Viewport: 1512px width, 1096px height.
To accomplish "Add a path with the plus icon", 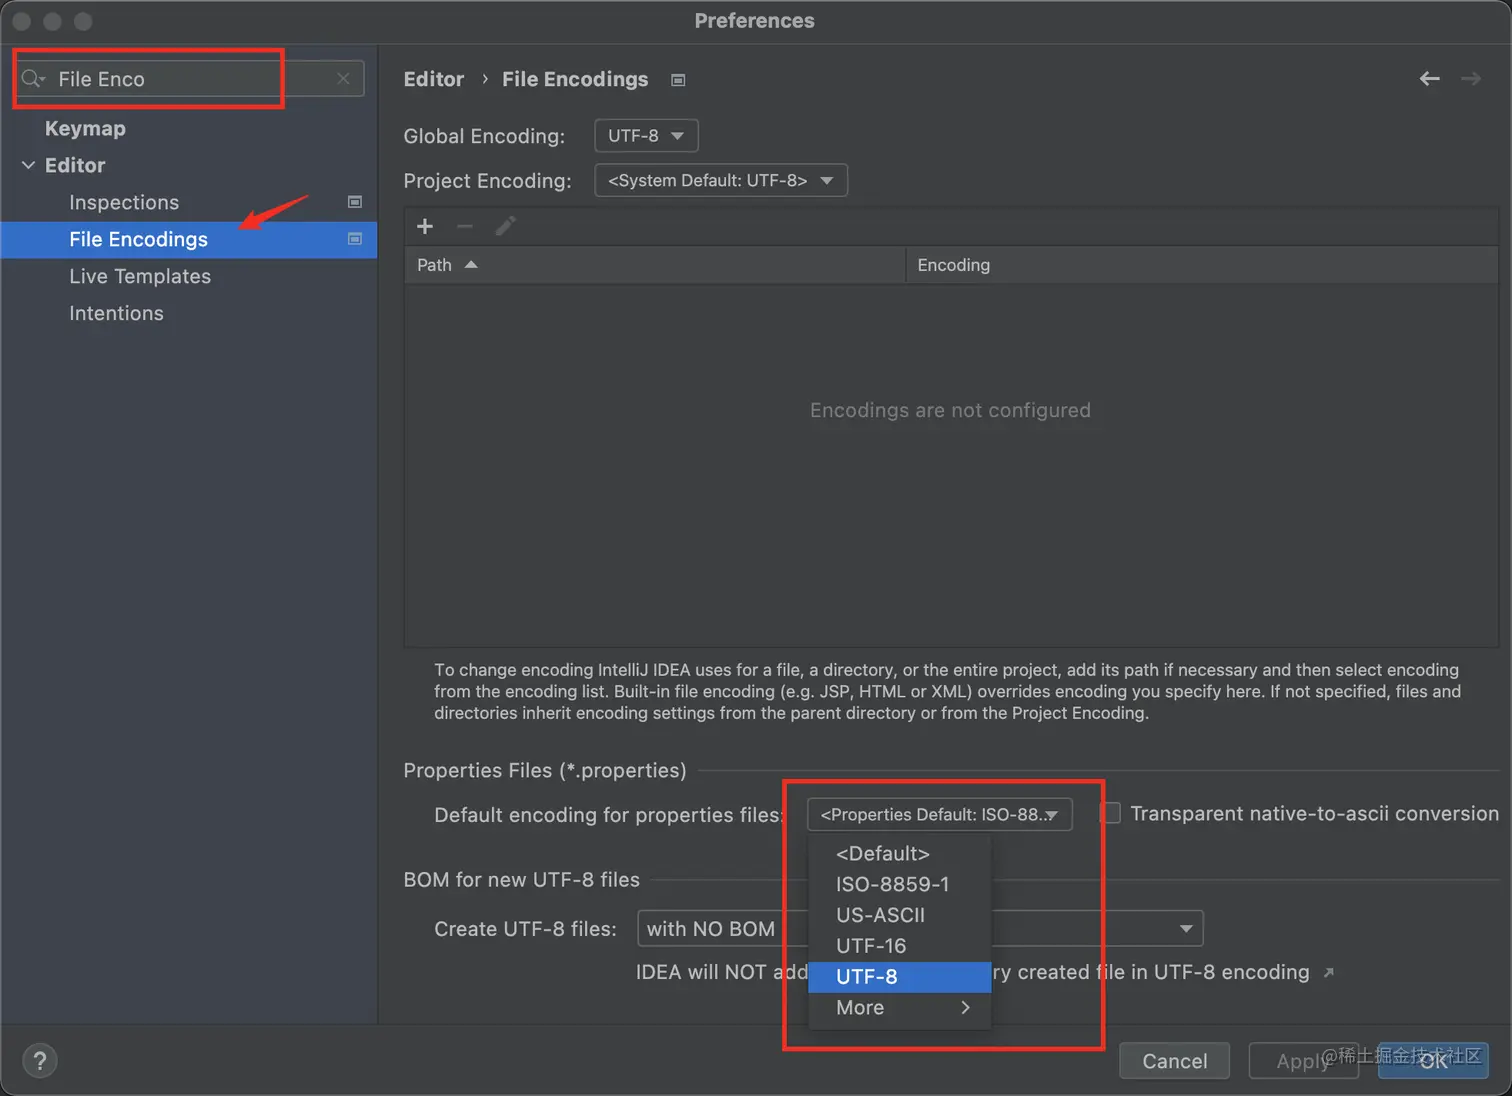I will click(425, 226).
